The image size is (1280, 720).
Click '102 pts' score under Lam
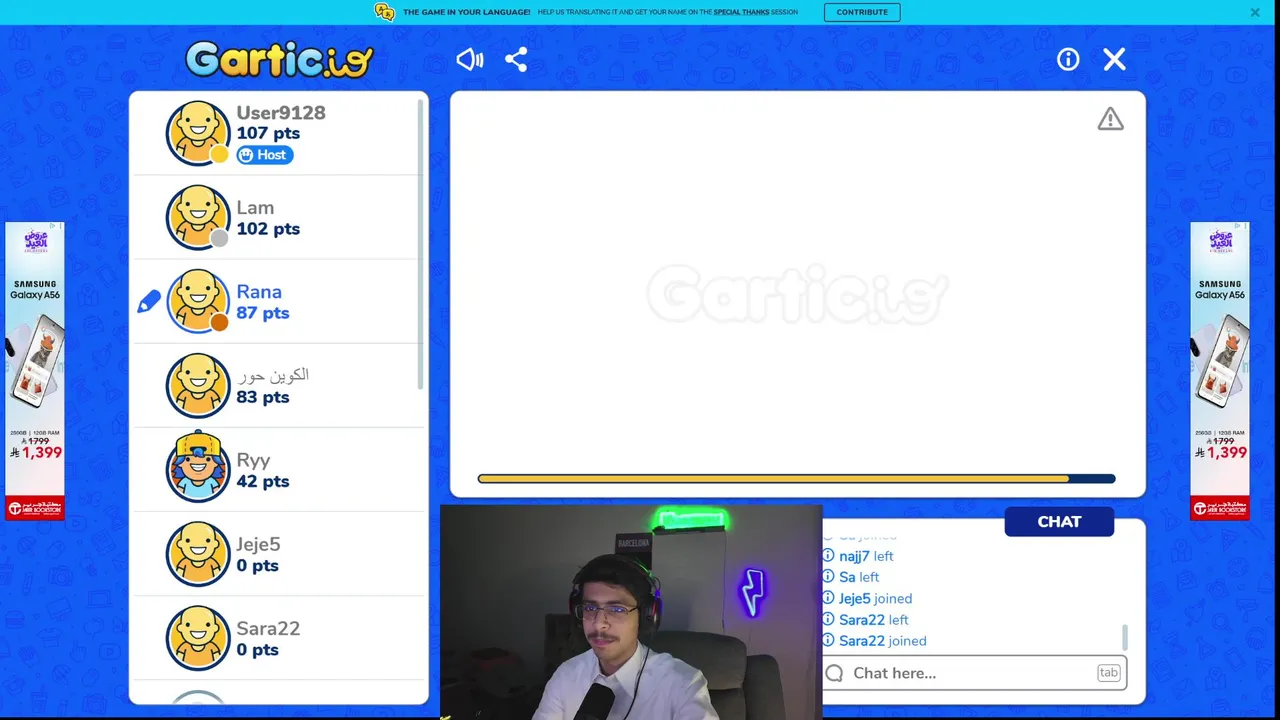tap(268, 229)
